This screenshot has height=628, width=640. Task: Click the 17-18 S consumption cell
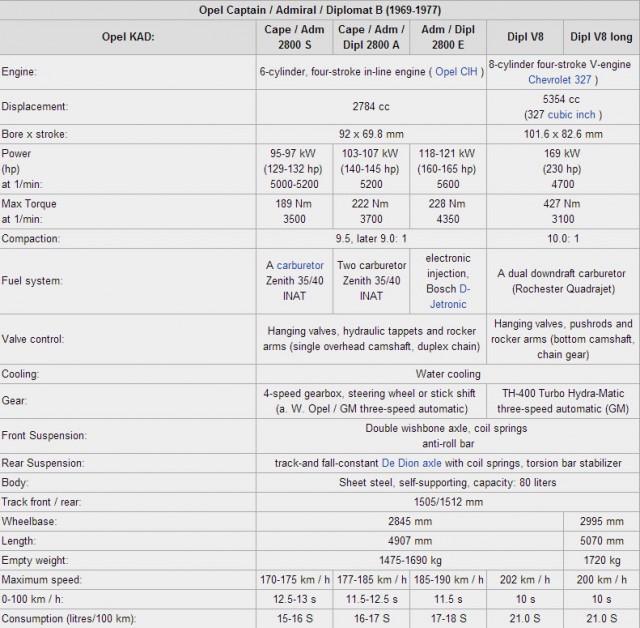448,619
